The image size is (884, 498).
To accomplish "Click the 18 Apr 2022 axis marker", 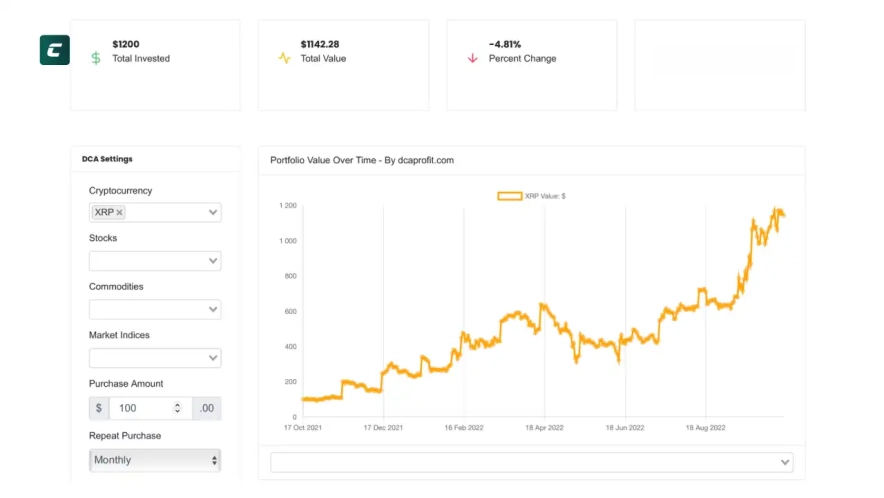I will pyautogui.click(x=544, y=427).
